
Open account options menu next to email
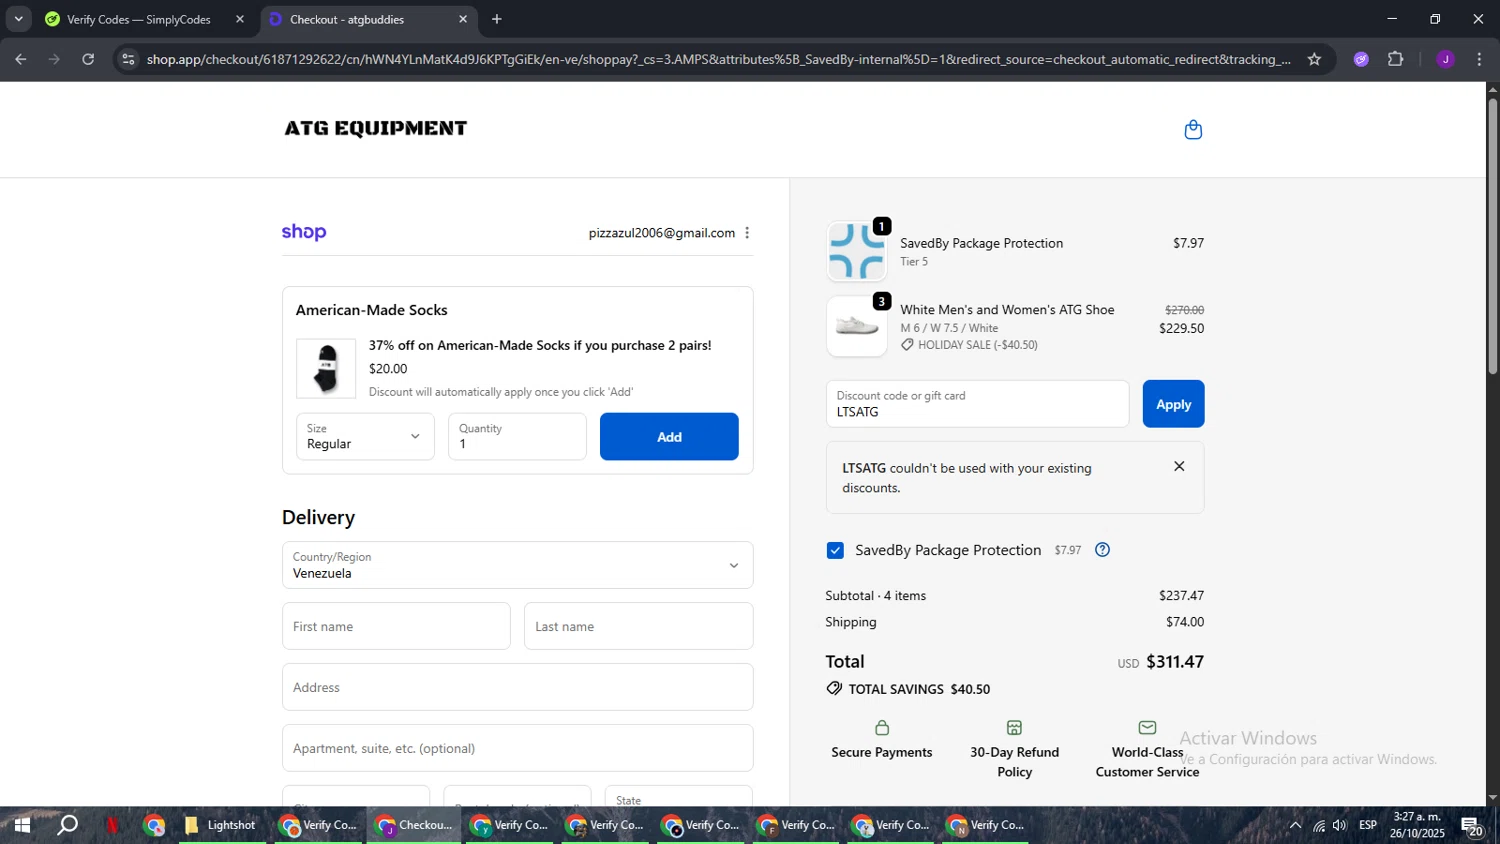747,233
